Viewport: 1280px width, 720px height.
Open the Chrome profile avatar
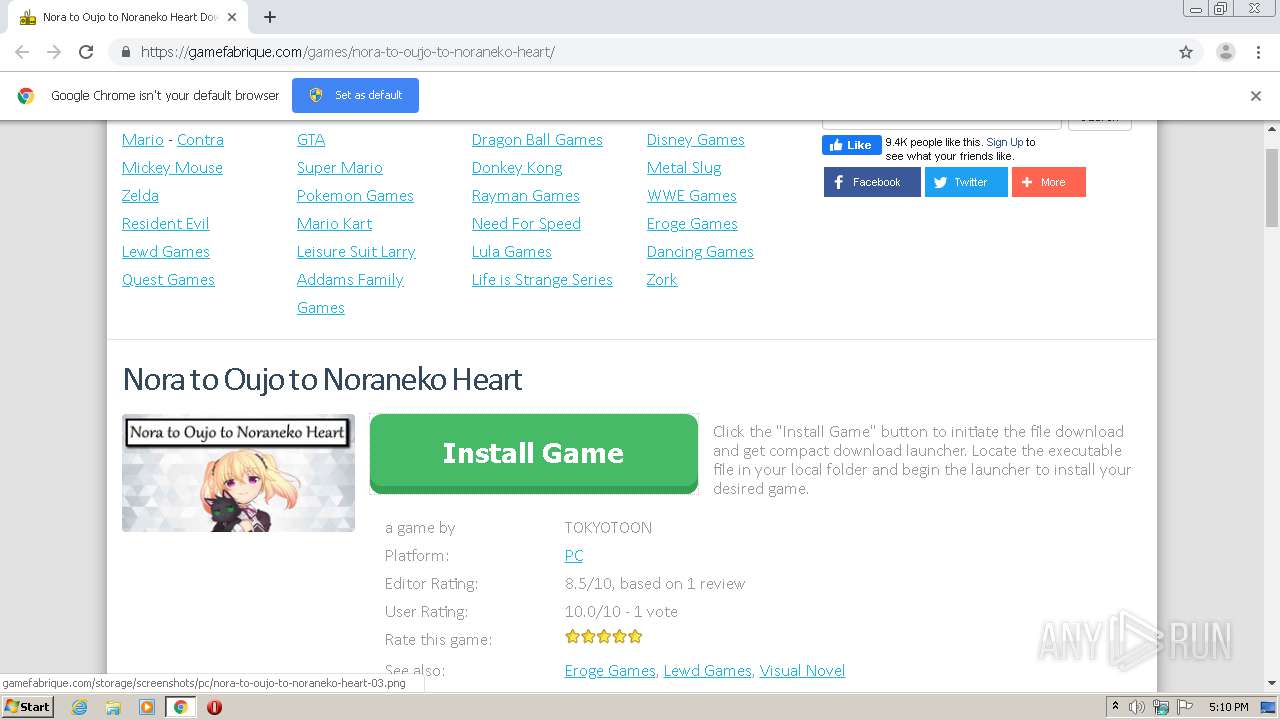tap(1225, 52)
